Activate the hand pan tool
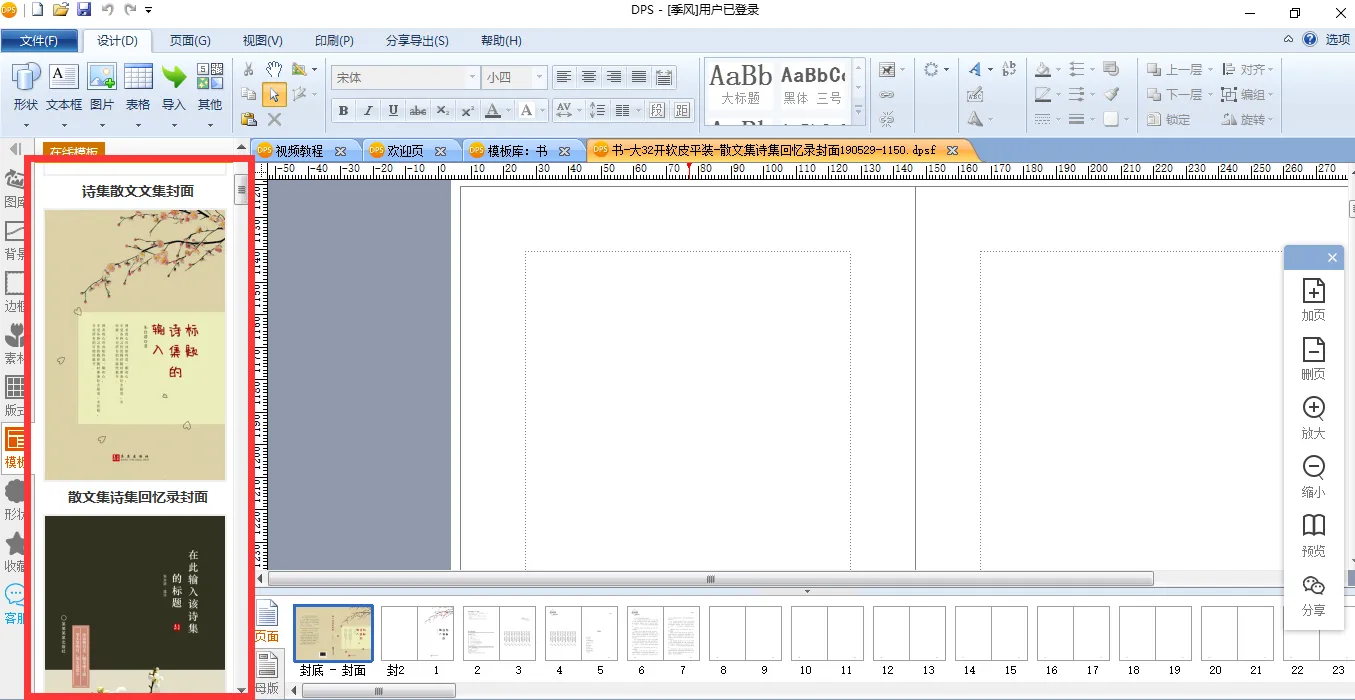This screenshot has width=1355, height=700. click(274, 70)
